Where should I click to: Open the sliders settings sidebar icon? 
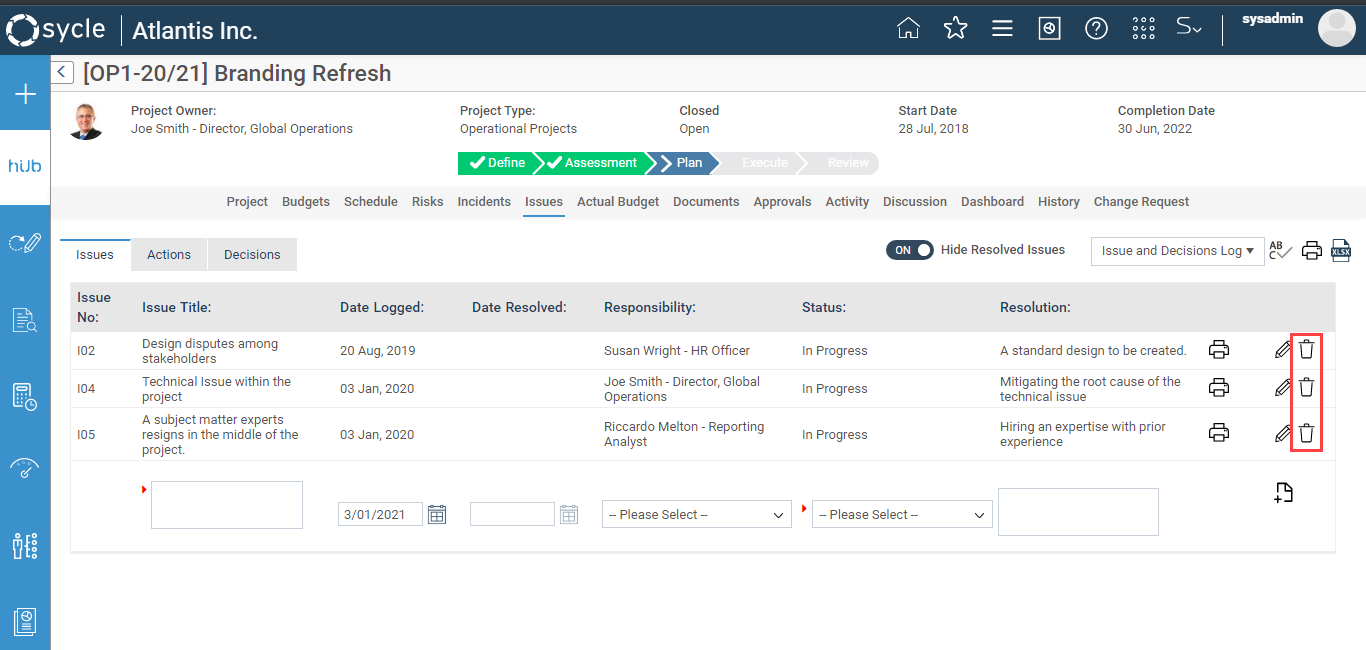coord(25,545)
